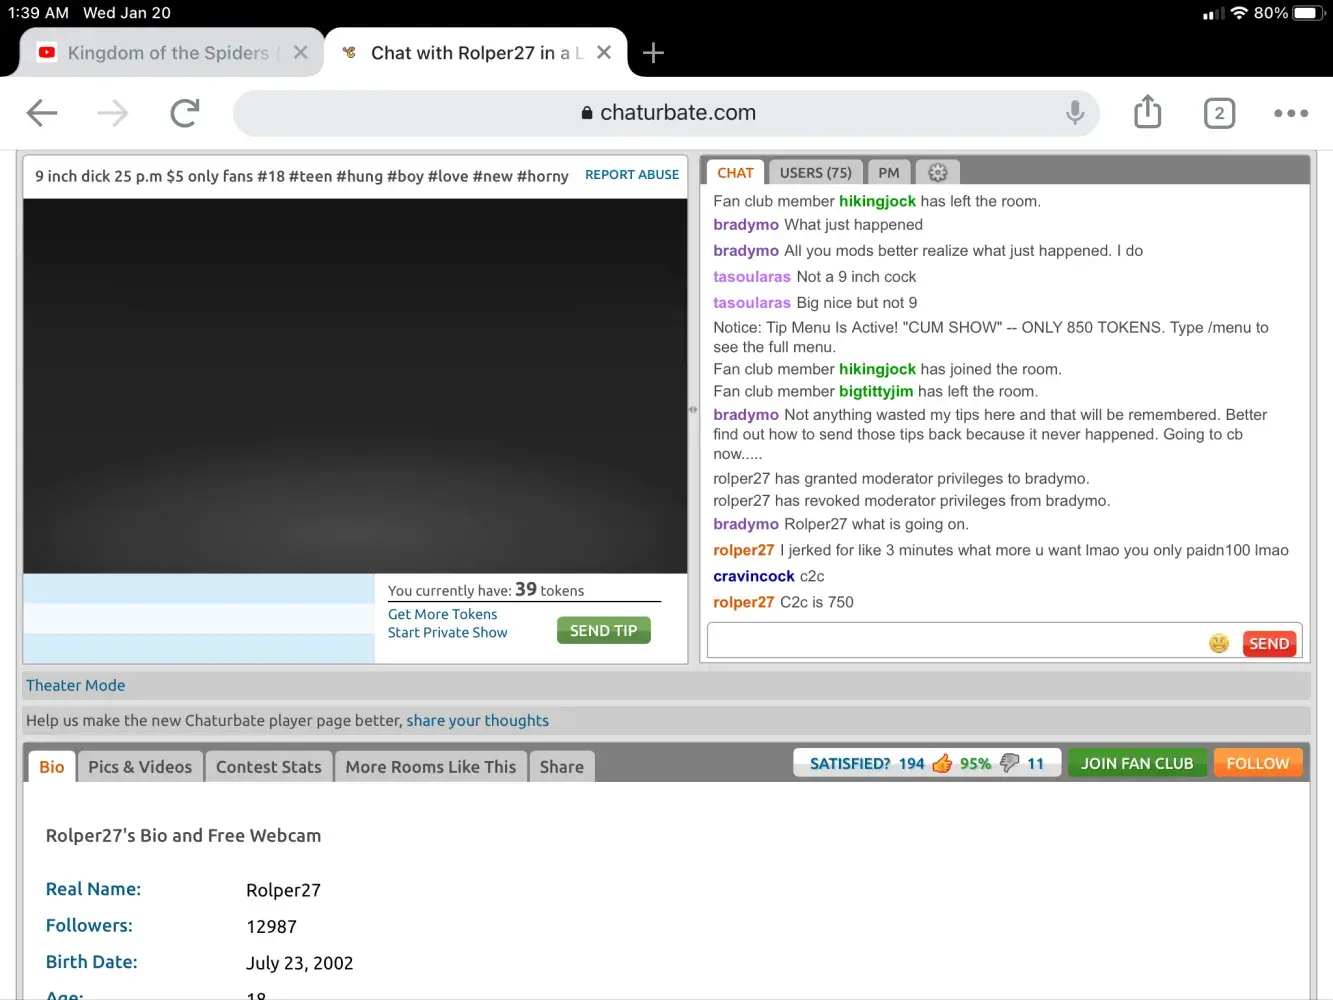The width and height of the screenshot is (1333, 1000).
Task: Open chat settings gear tab
Action: pyautogui.click(x=937, y=173)
